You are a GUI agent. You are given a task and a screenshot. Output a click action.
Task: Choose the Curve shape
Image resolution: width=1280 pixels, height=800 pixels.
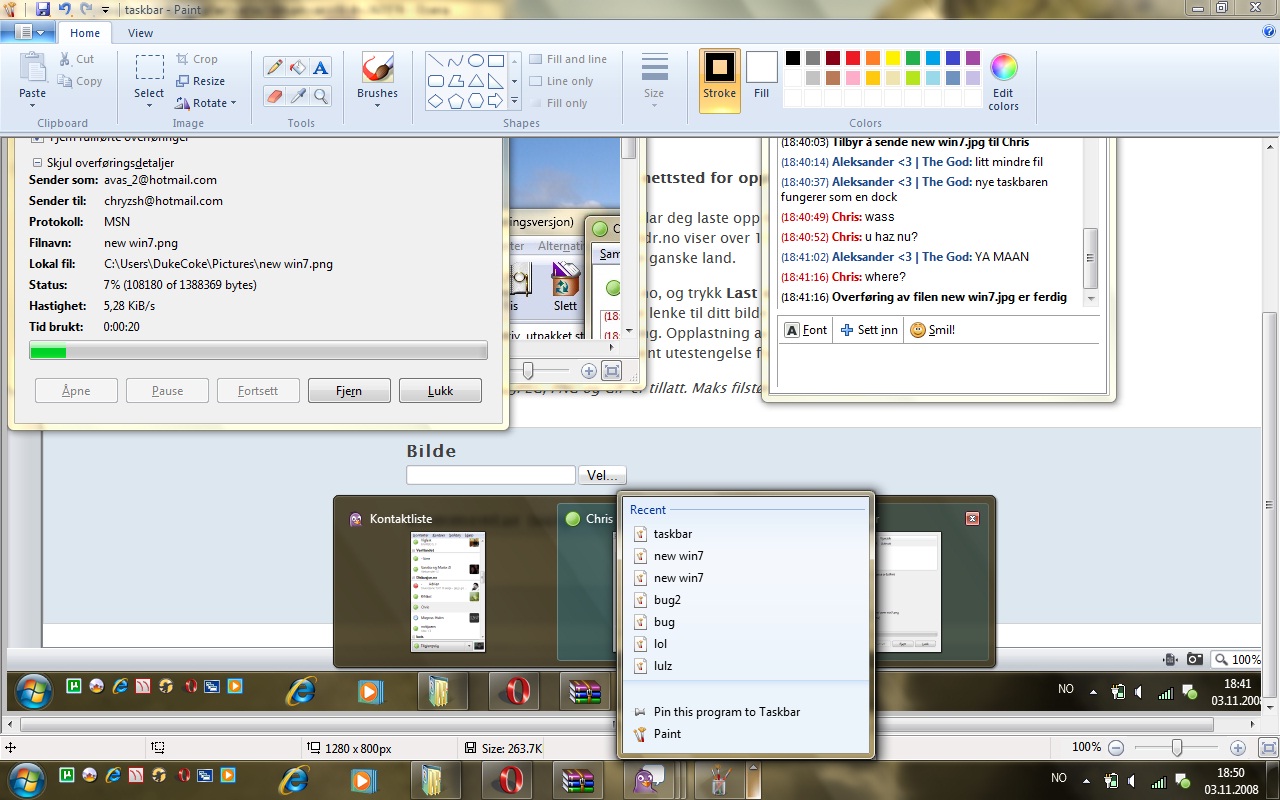(x=456, y=60)
